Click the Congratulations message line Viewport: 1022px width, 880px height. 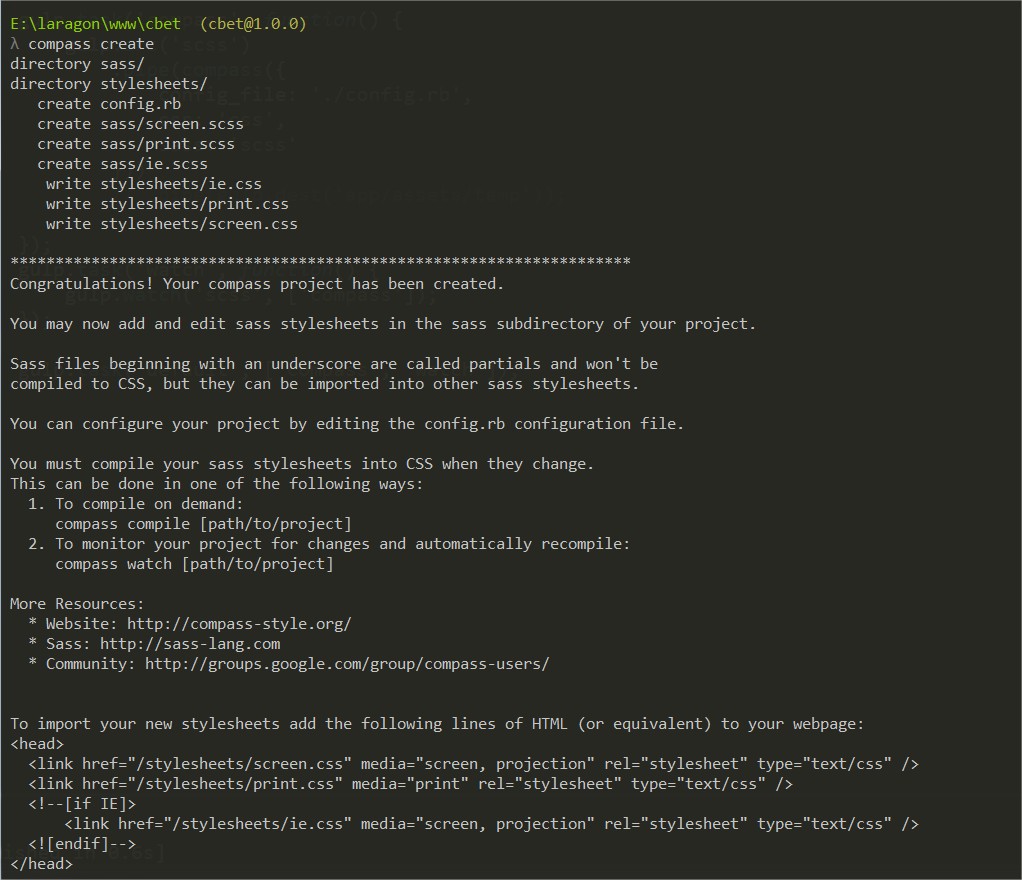257,284
